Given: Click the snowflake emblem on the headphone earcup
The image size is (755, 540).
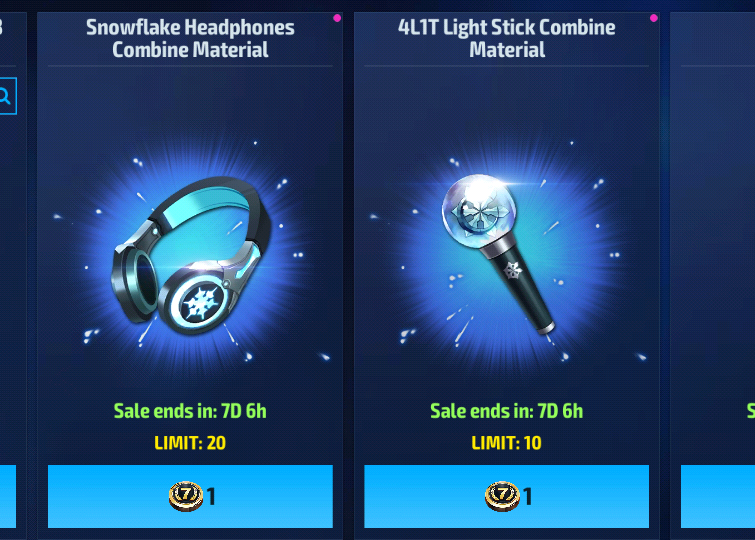Looking at the screenshot, I should point(200,305).
